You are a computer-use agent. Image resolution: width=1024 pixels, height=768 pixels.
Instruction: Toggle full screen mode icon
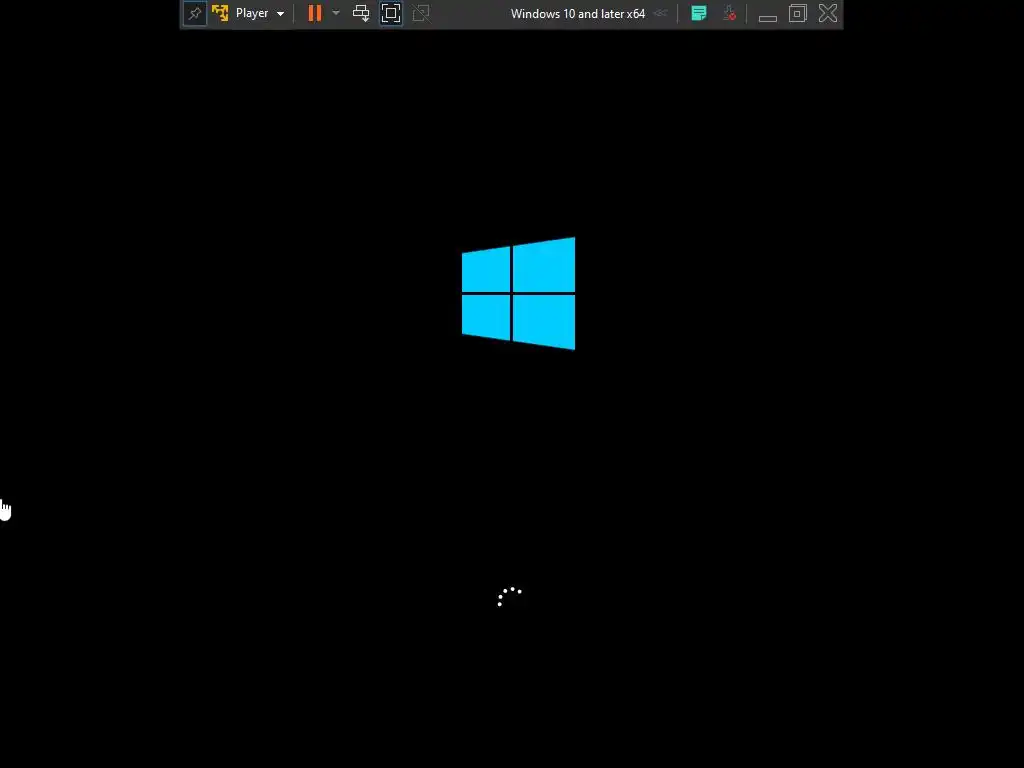point(391,13)
